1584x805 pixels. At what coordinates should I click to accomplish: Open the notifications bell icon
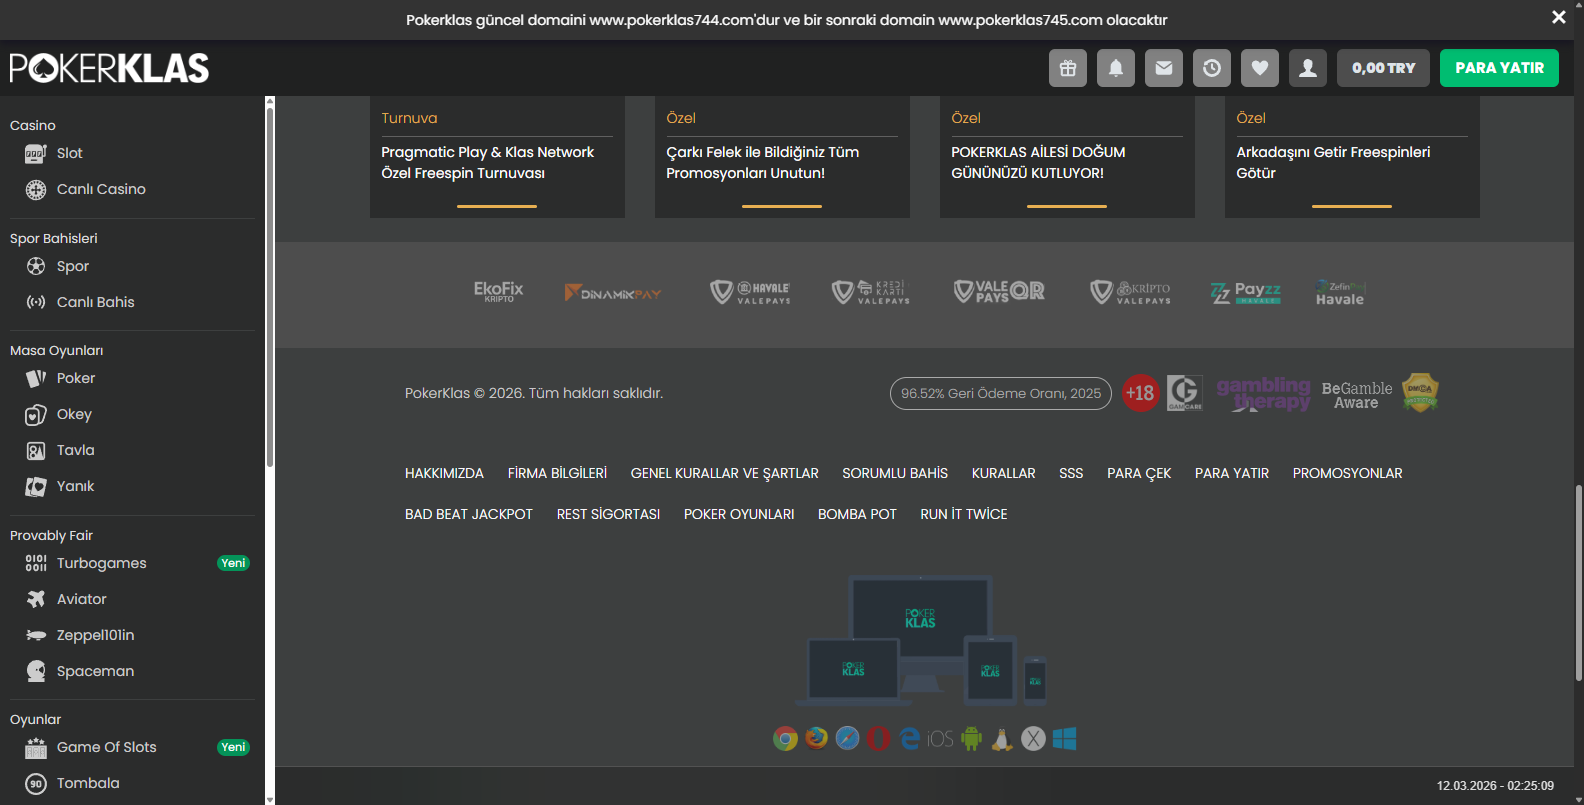pos(1116,68)
